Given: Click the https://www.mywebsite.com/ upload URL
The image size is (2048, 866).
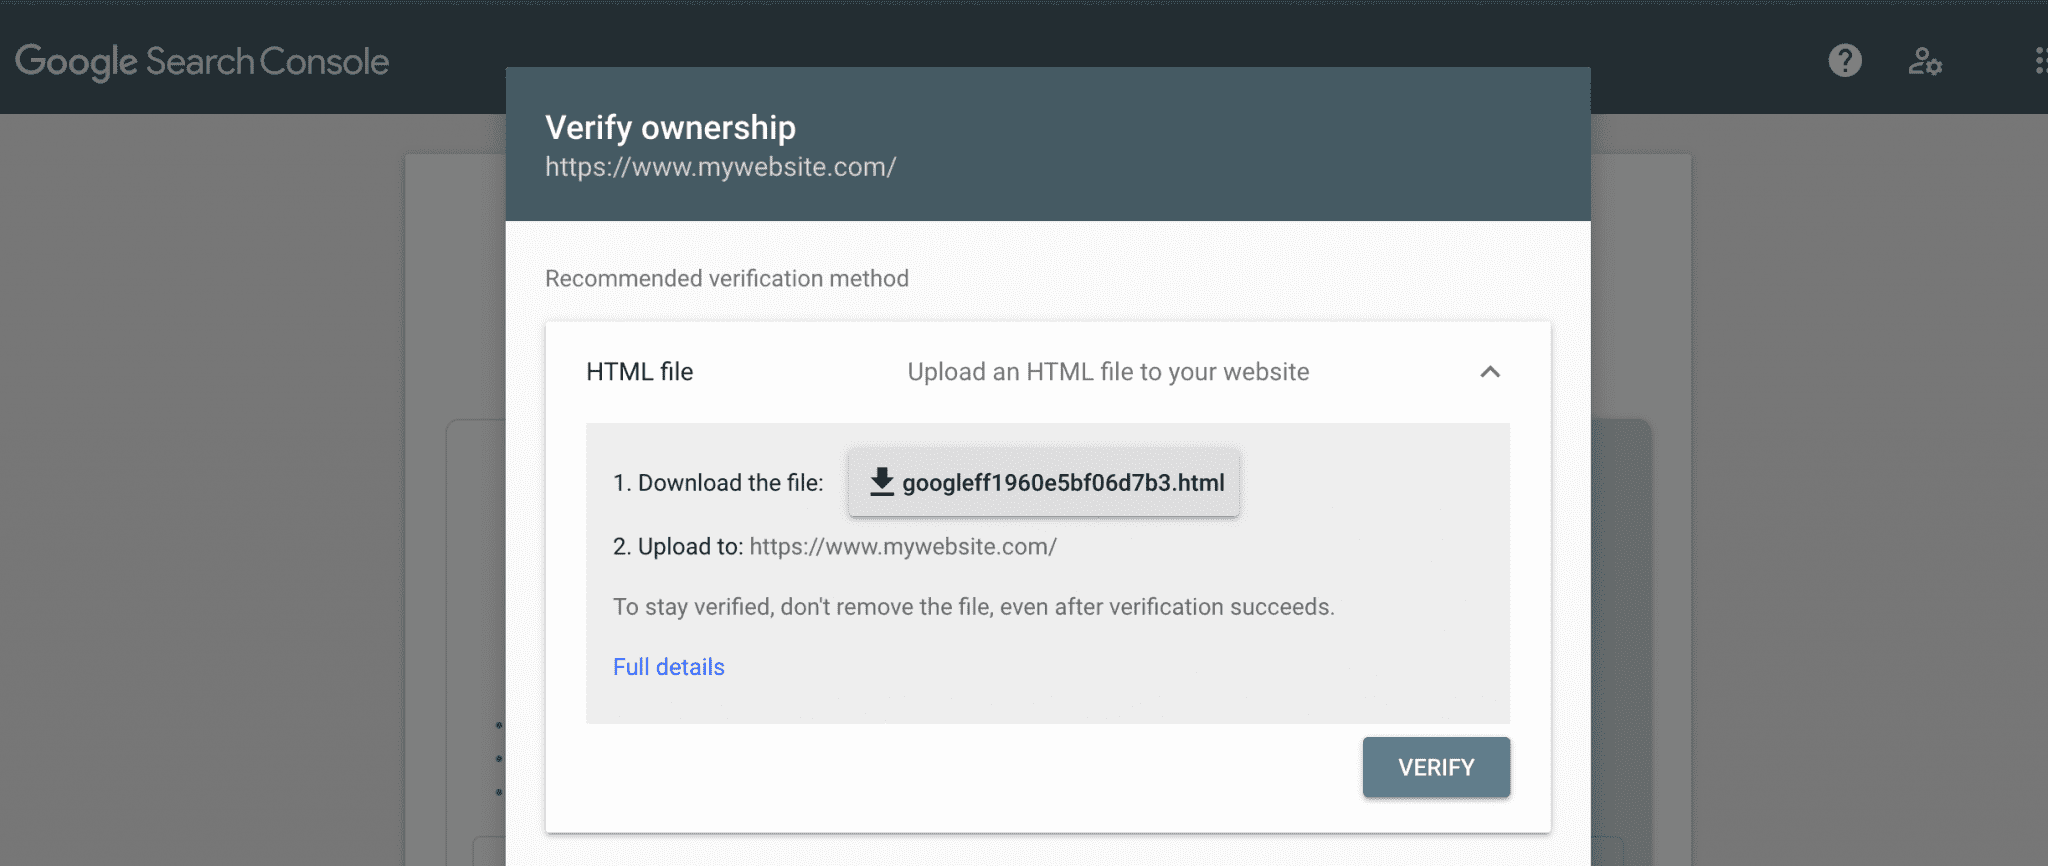Looking at the screenshot, I should coord(903,546).
